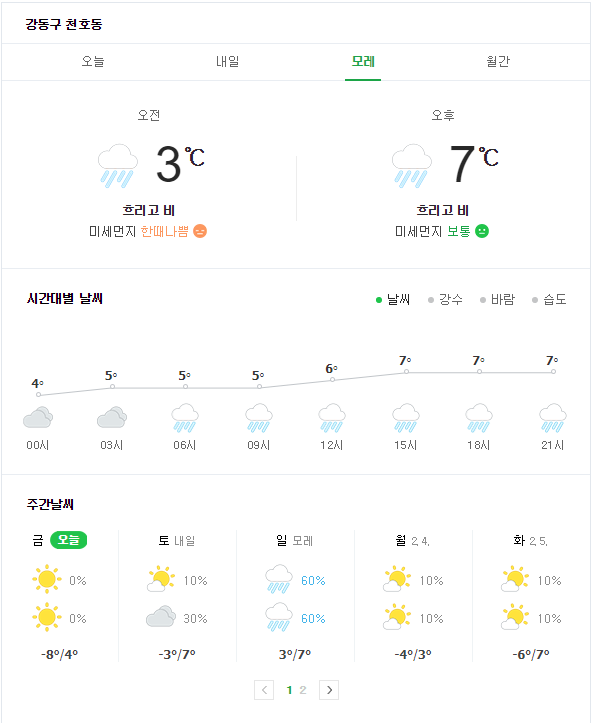This screenshot has width=595, height=723.
Task: Click the afternoon rain cloud icon
Action: (411, 166)
